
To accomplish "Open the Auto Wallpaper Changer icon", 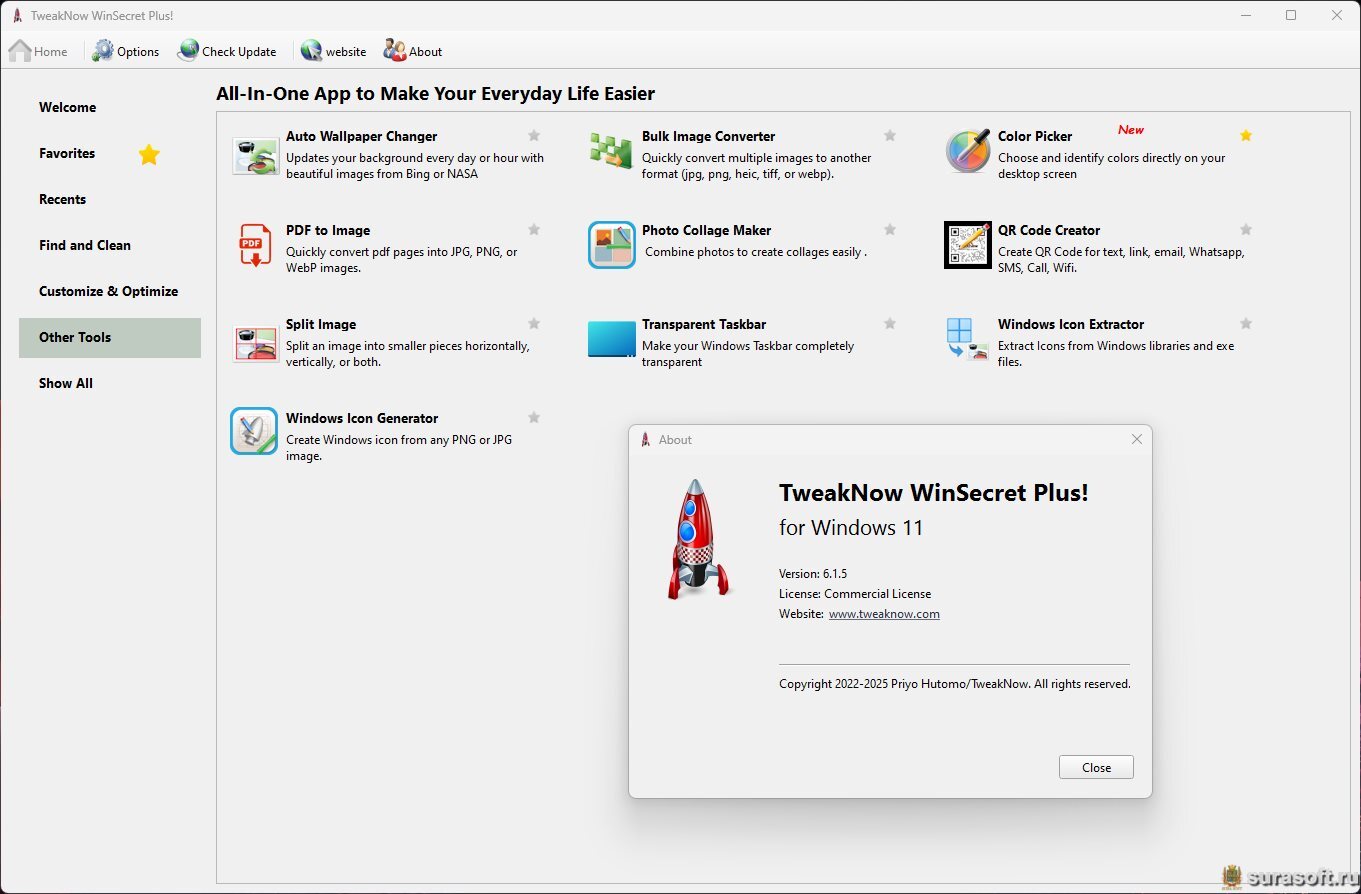I will 255,155.
